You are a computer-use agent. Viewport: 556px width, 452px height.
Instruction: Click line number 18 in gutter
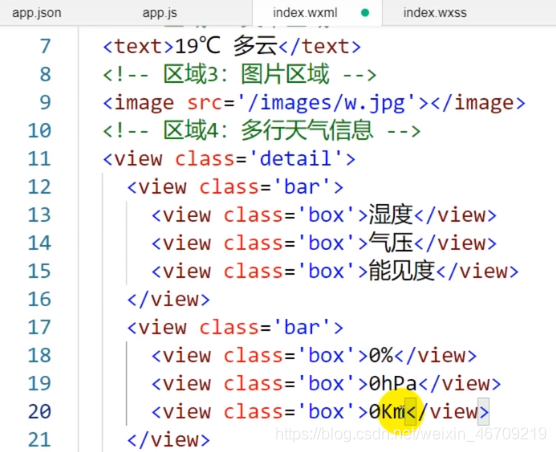[x=40, y=355]
